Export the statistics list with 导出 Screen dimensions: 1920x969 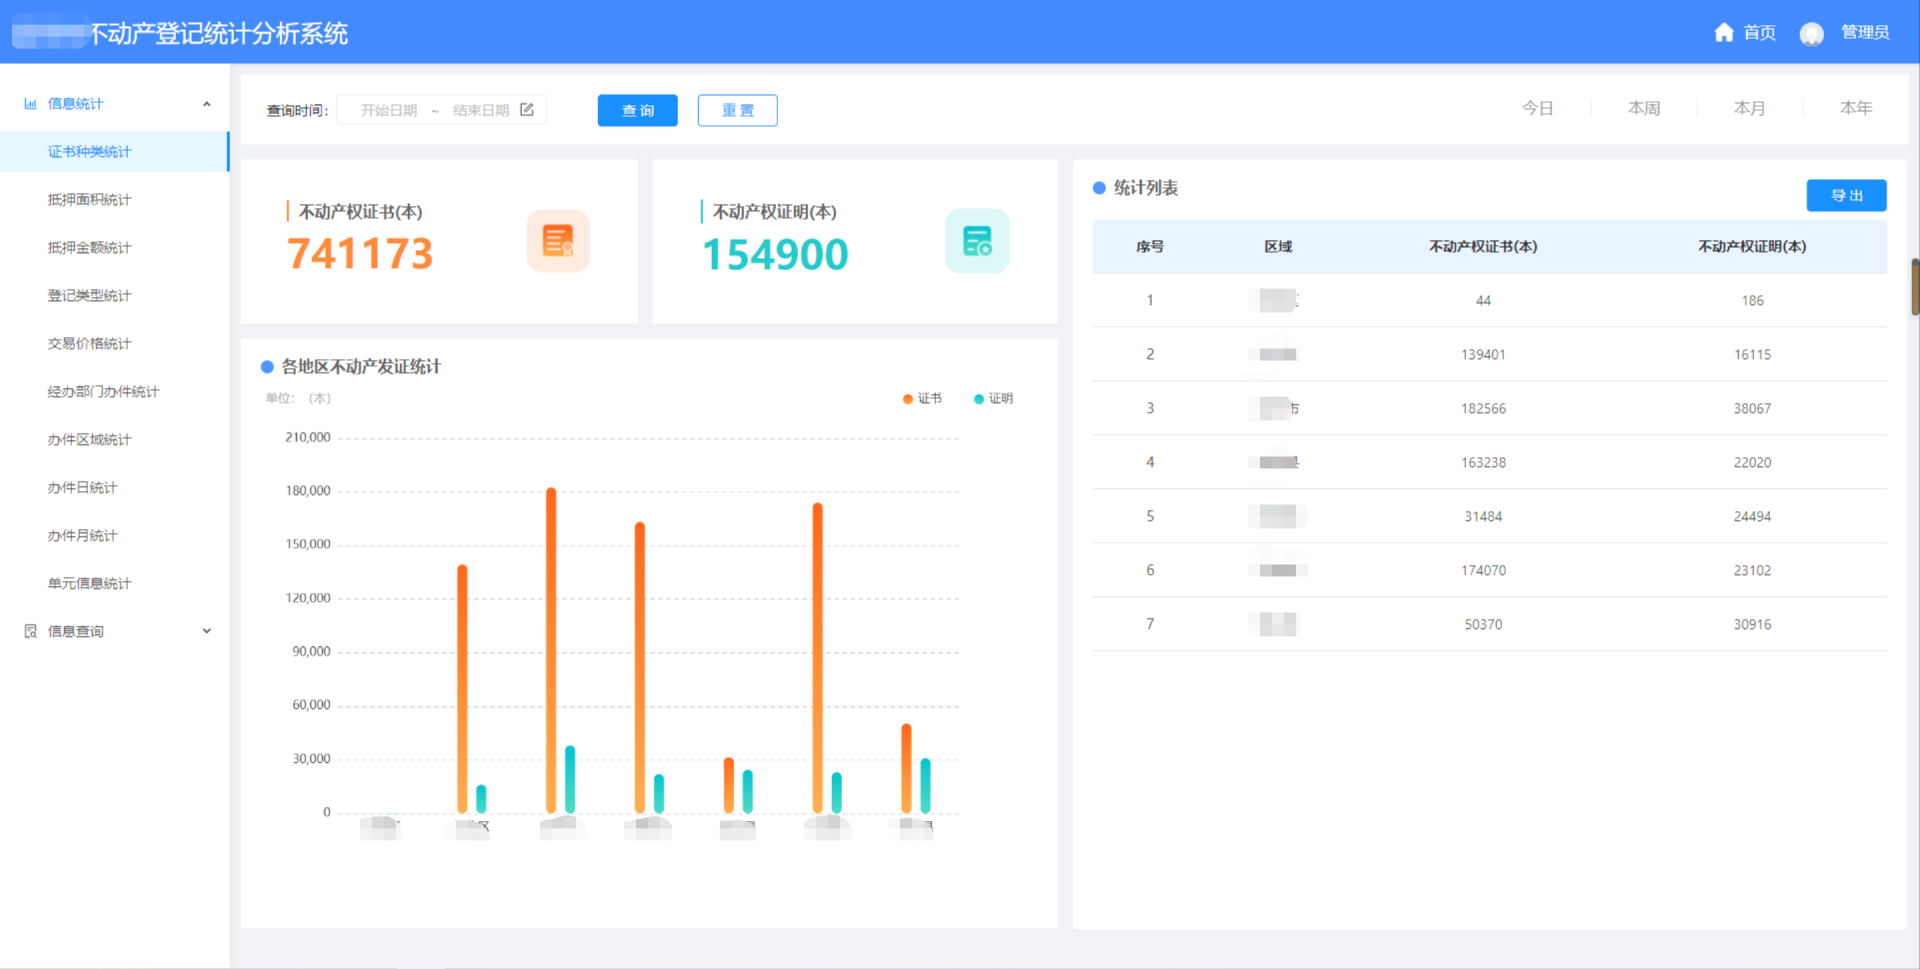[x=1846, y=196]
